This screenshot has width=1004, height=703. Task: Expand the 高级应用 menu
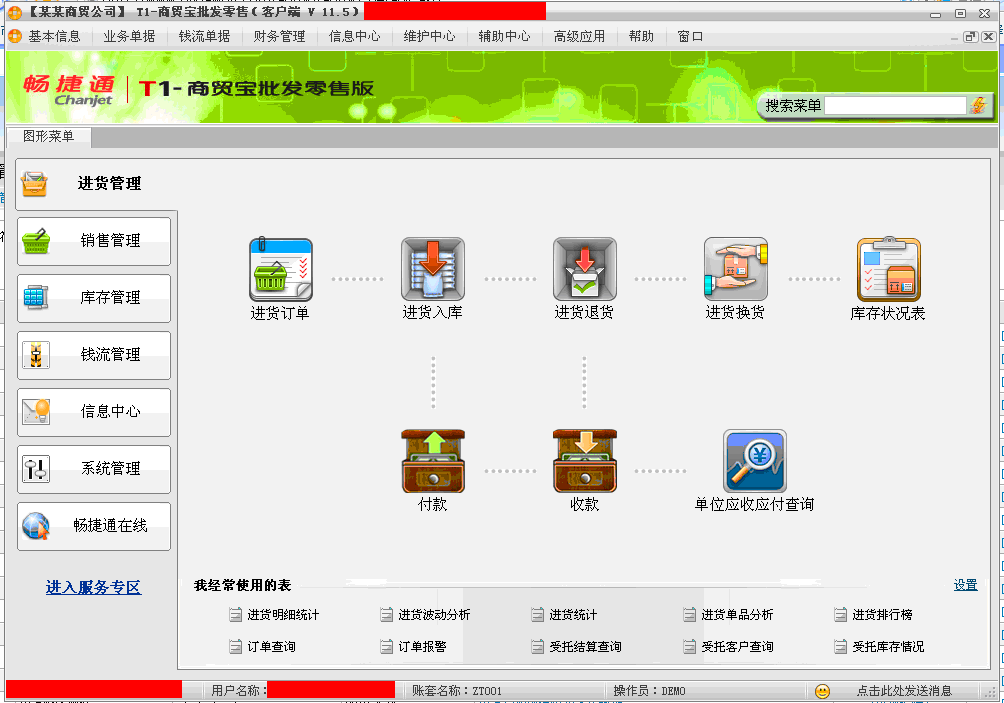pyautogui.click(x=579, y=36)
